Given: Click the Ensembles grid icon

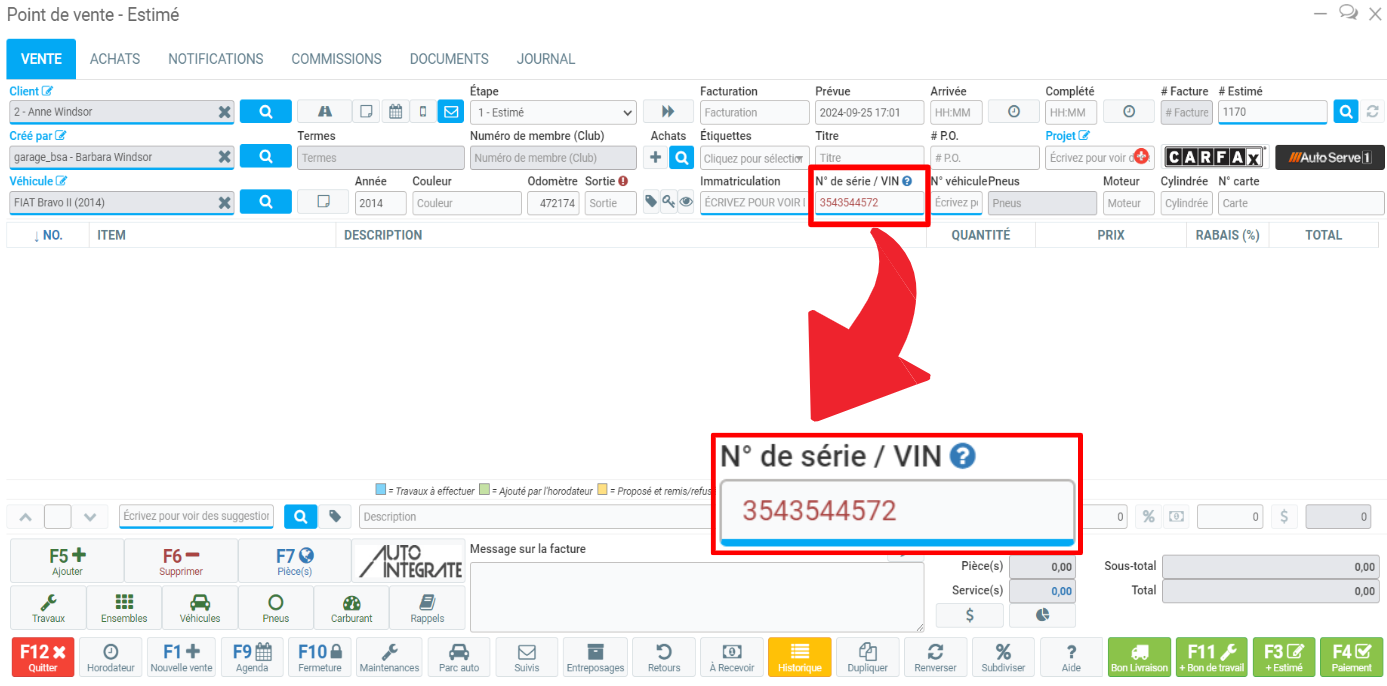Looking at the screenshot, I should tap(124, 607).
